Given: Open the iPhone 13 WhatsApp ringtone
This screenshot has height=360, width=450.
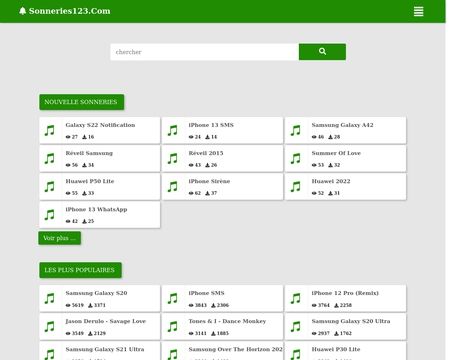Looking at the screenshot, I should click(x=96, y=209).
